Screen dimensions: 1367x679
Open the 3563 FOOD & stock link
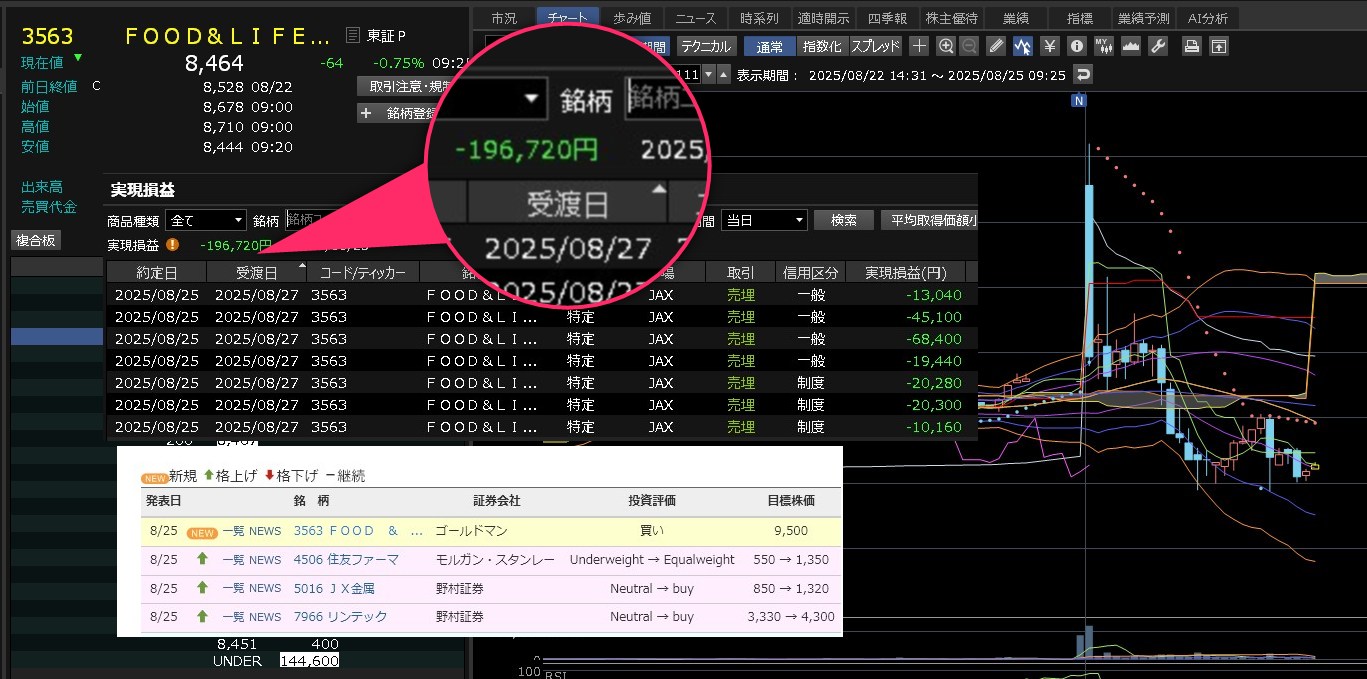click(359, 531)
